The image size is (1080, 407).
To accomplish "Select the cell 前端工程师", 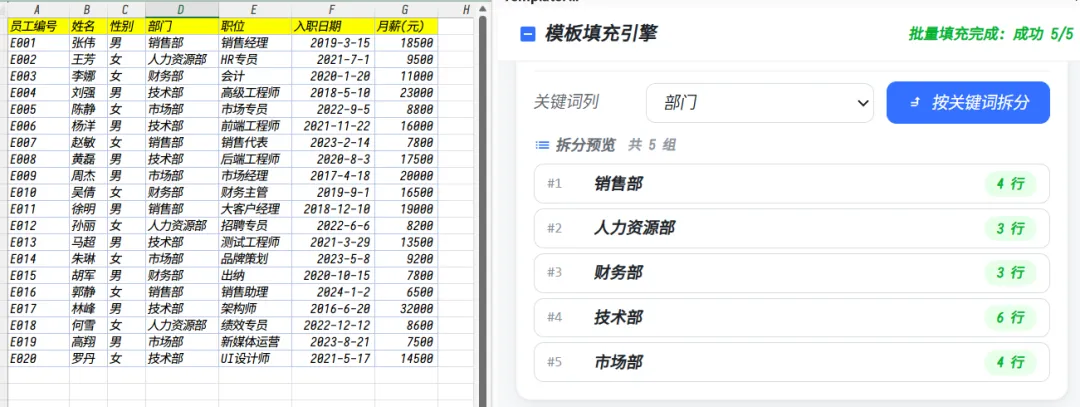I will tap(255, 126).
